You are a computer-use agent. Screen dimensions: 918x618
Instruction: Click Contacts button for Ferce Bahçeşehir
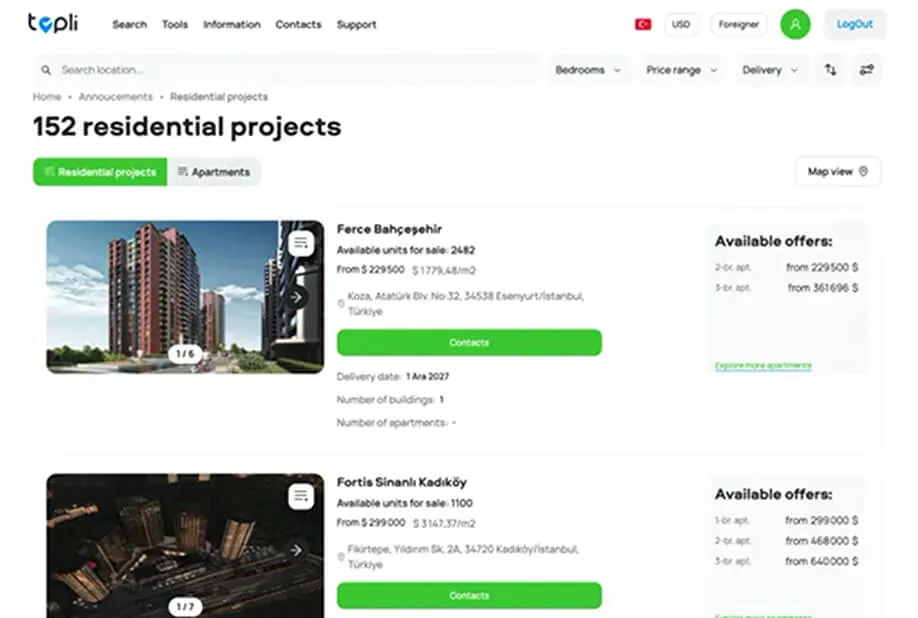click(x=469, y=342)
